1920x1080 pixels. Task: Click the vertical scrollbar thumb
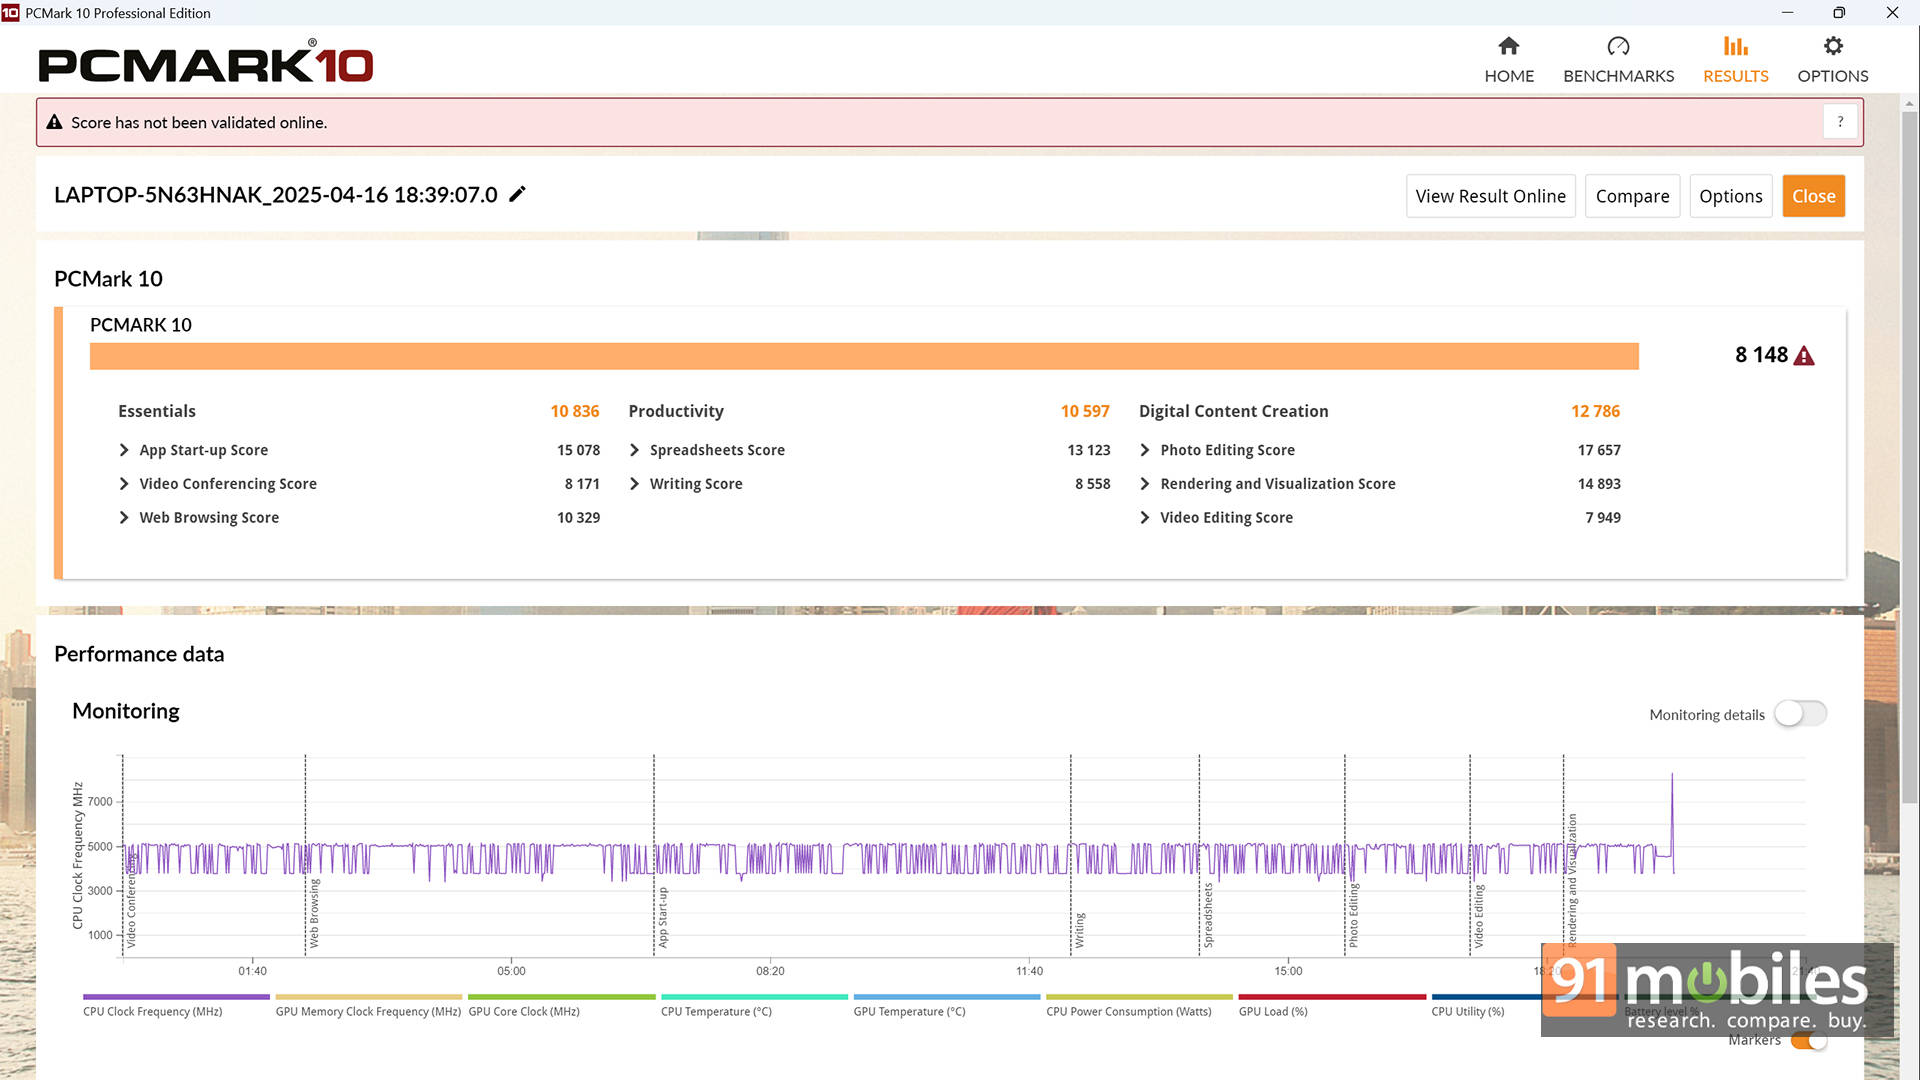[1910, 456]
